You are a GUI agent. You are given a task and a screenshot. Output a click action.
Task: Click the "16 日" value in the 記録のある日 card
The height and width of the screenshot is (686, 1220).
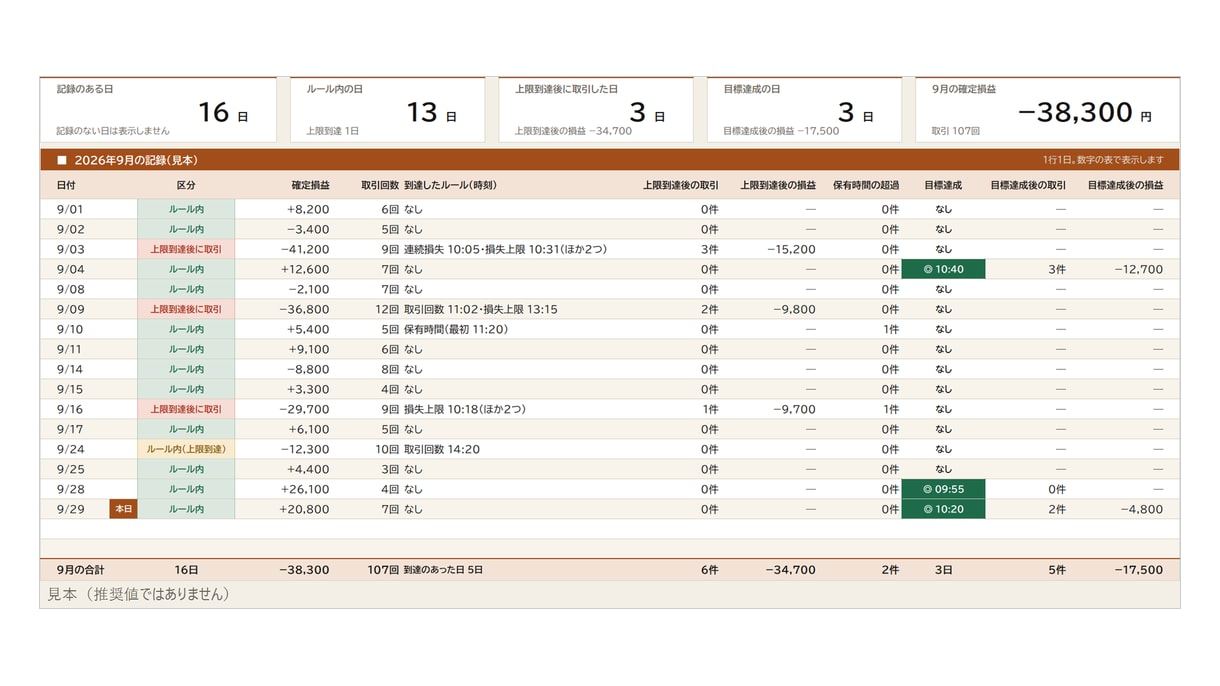[222, 112]
